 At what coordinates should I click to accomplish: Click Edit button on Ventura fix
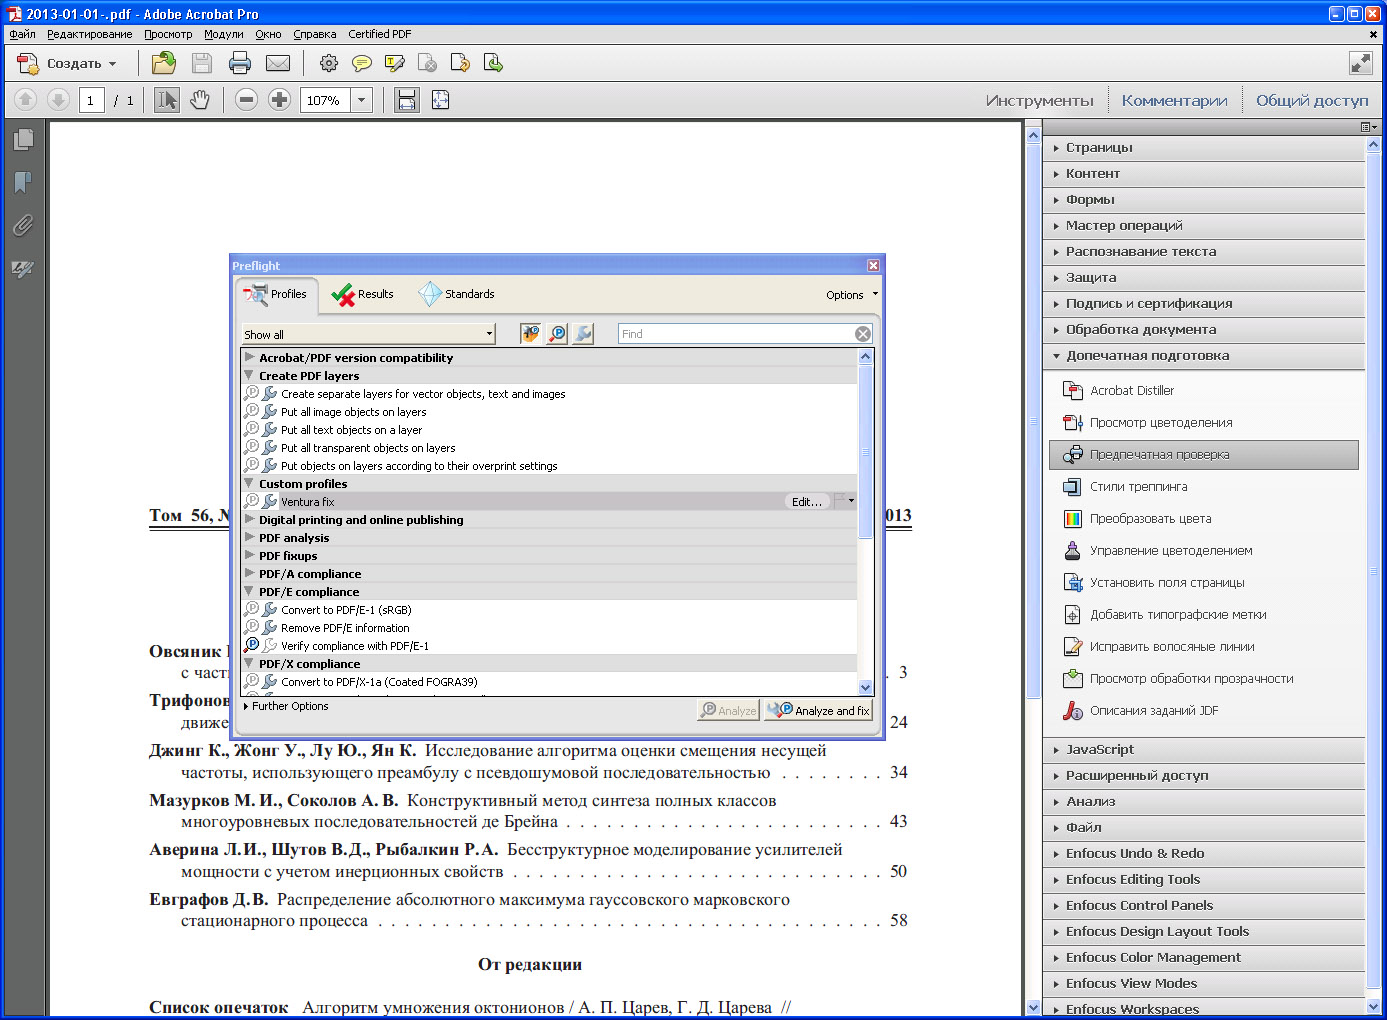point(807,502)
